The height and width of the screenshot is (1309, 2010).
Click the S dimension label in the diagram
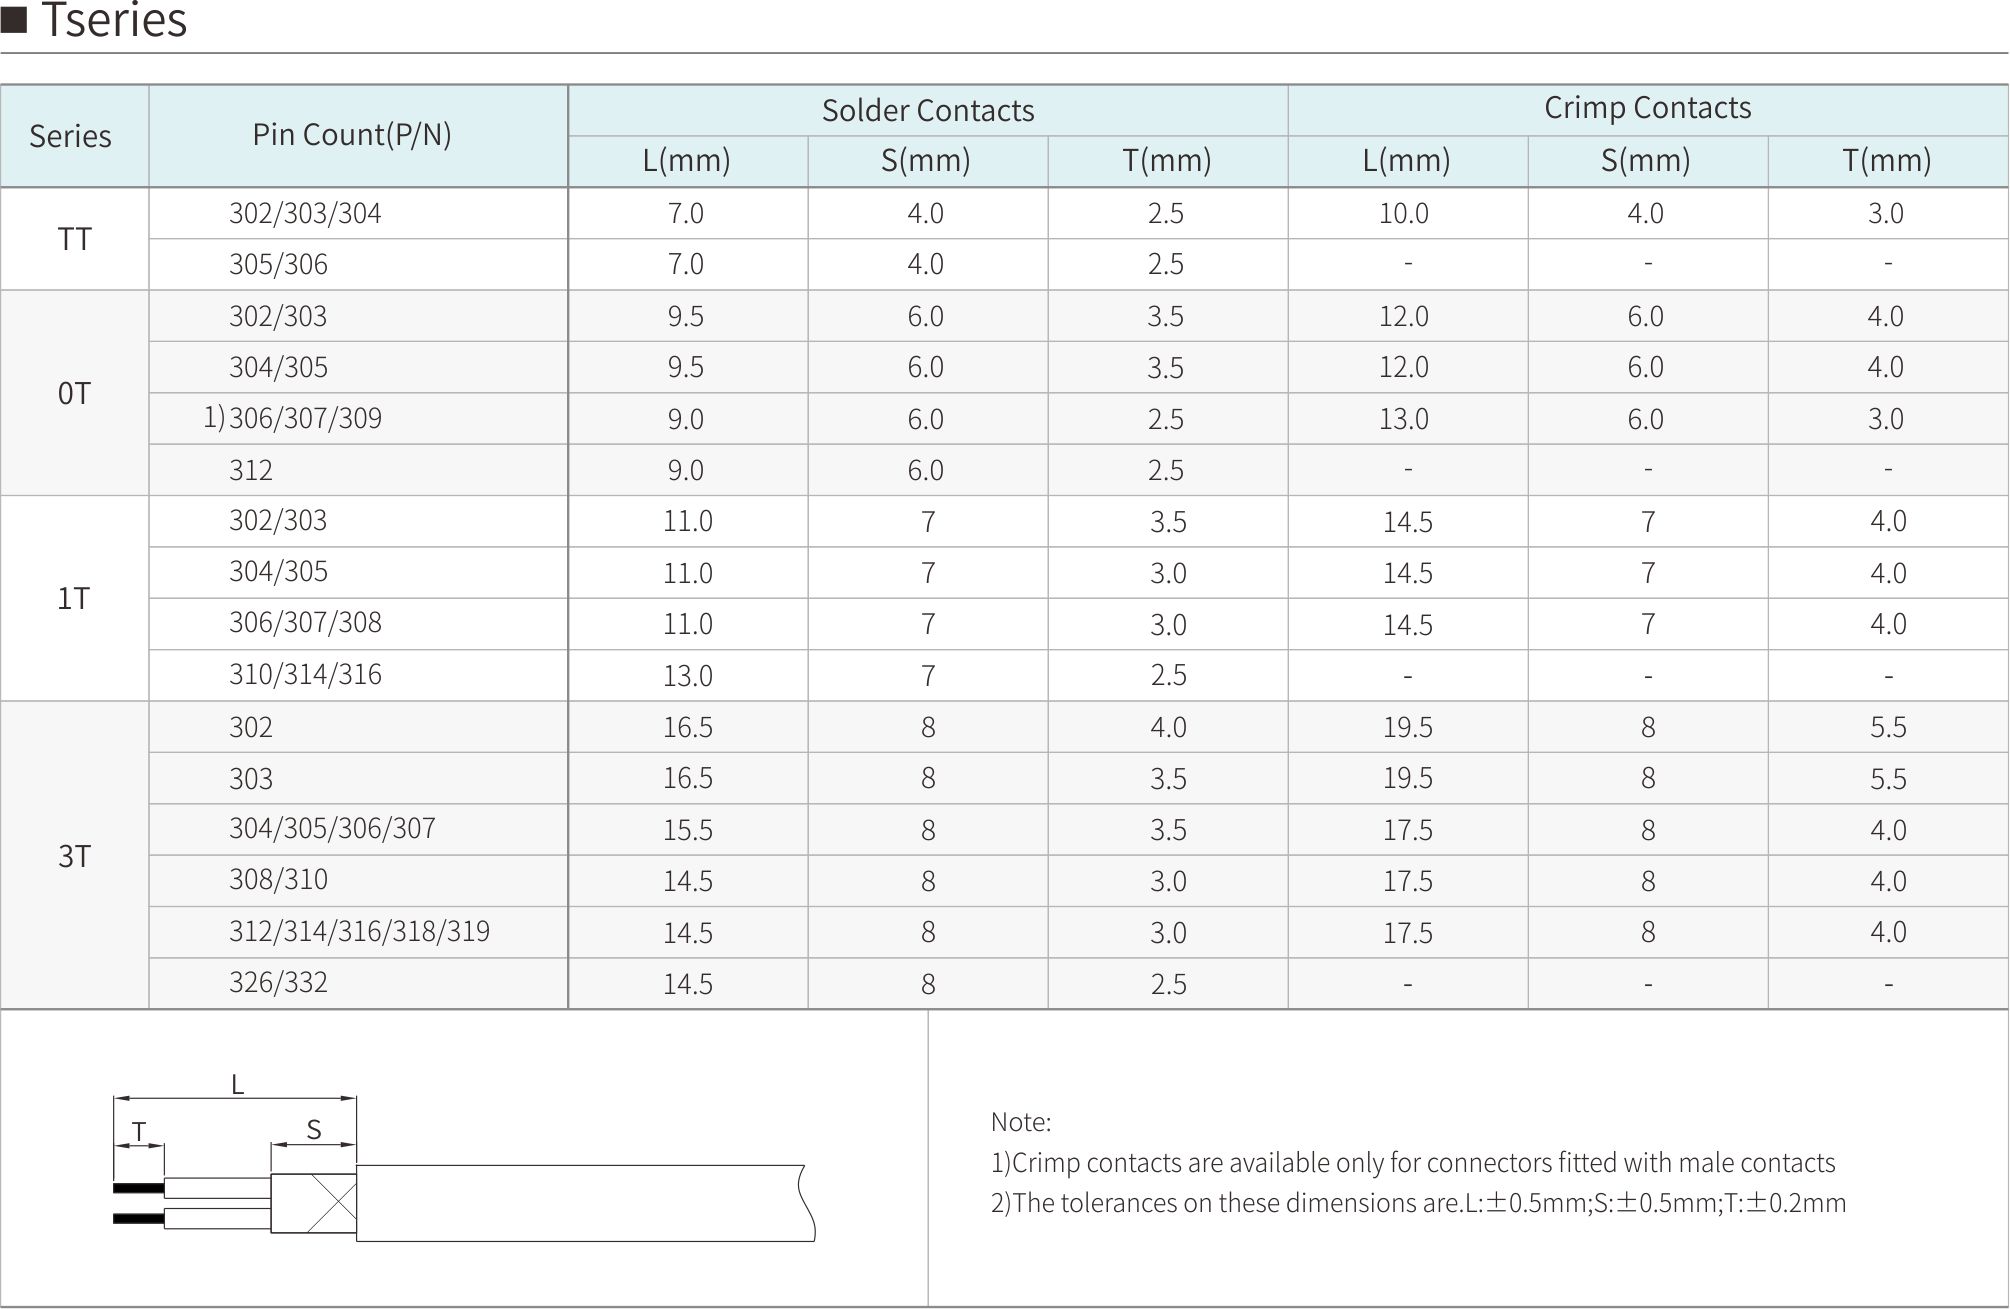(x=314, y=1130)
